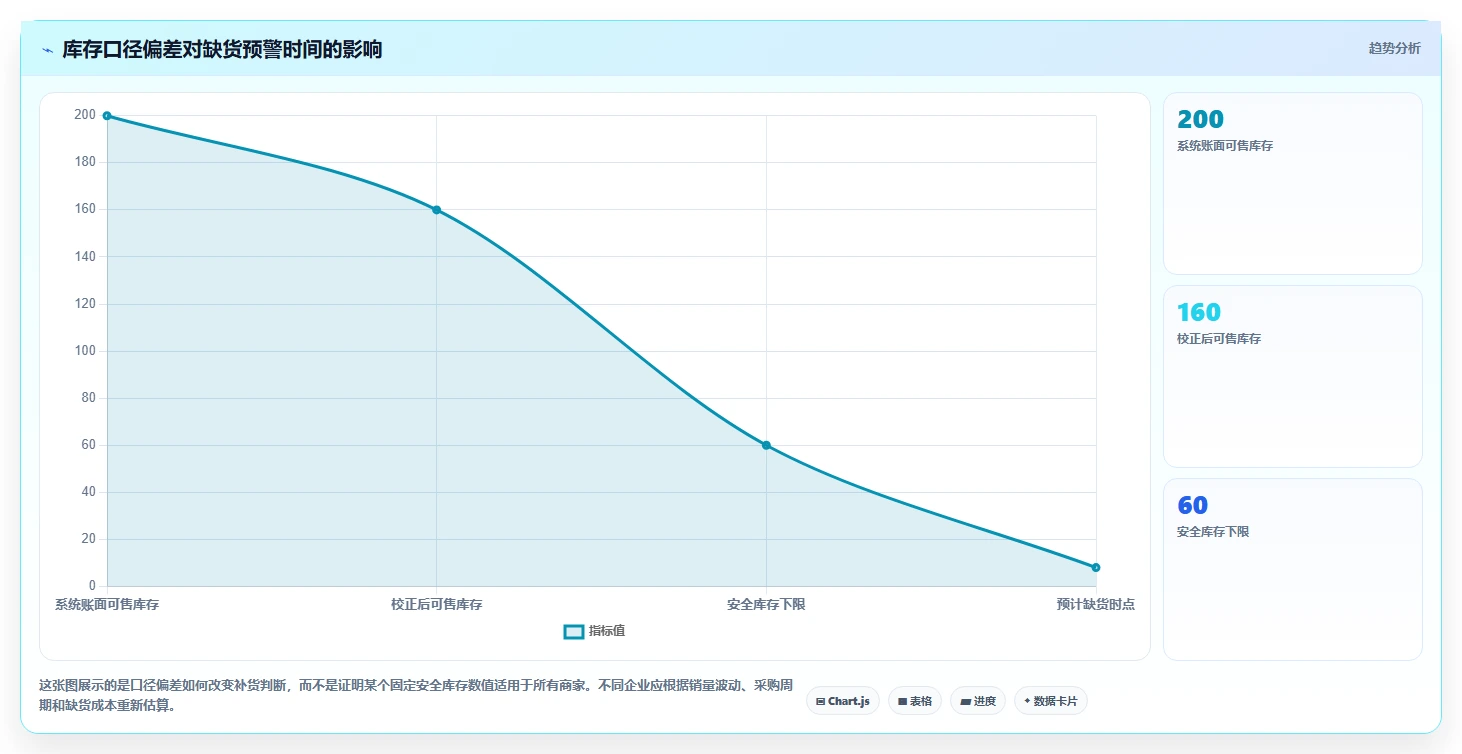Screen dimensions: 1462x754
Task: Click y-axis value 140
Action: click(85, 256)
